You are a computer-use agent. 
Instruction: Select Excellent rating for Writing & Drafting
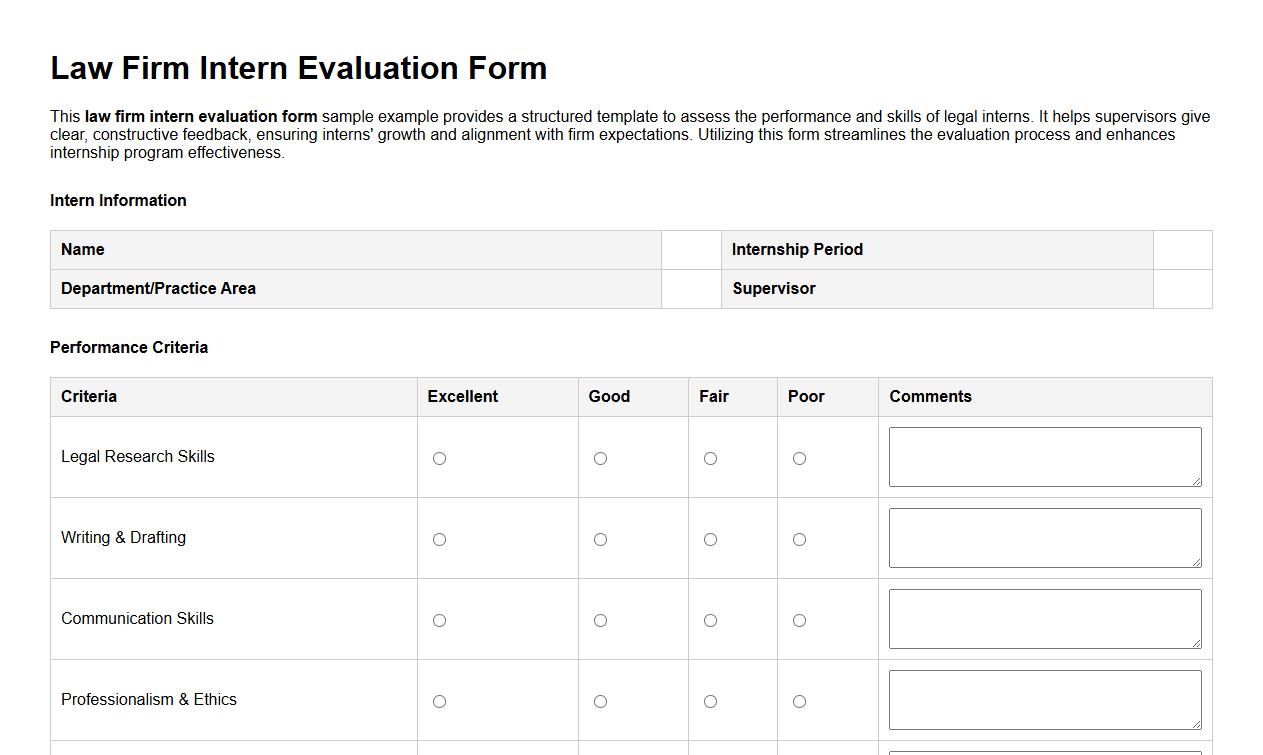coord(439,539)
